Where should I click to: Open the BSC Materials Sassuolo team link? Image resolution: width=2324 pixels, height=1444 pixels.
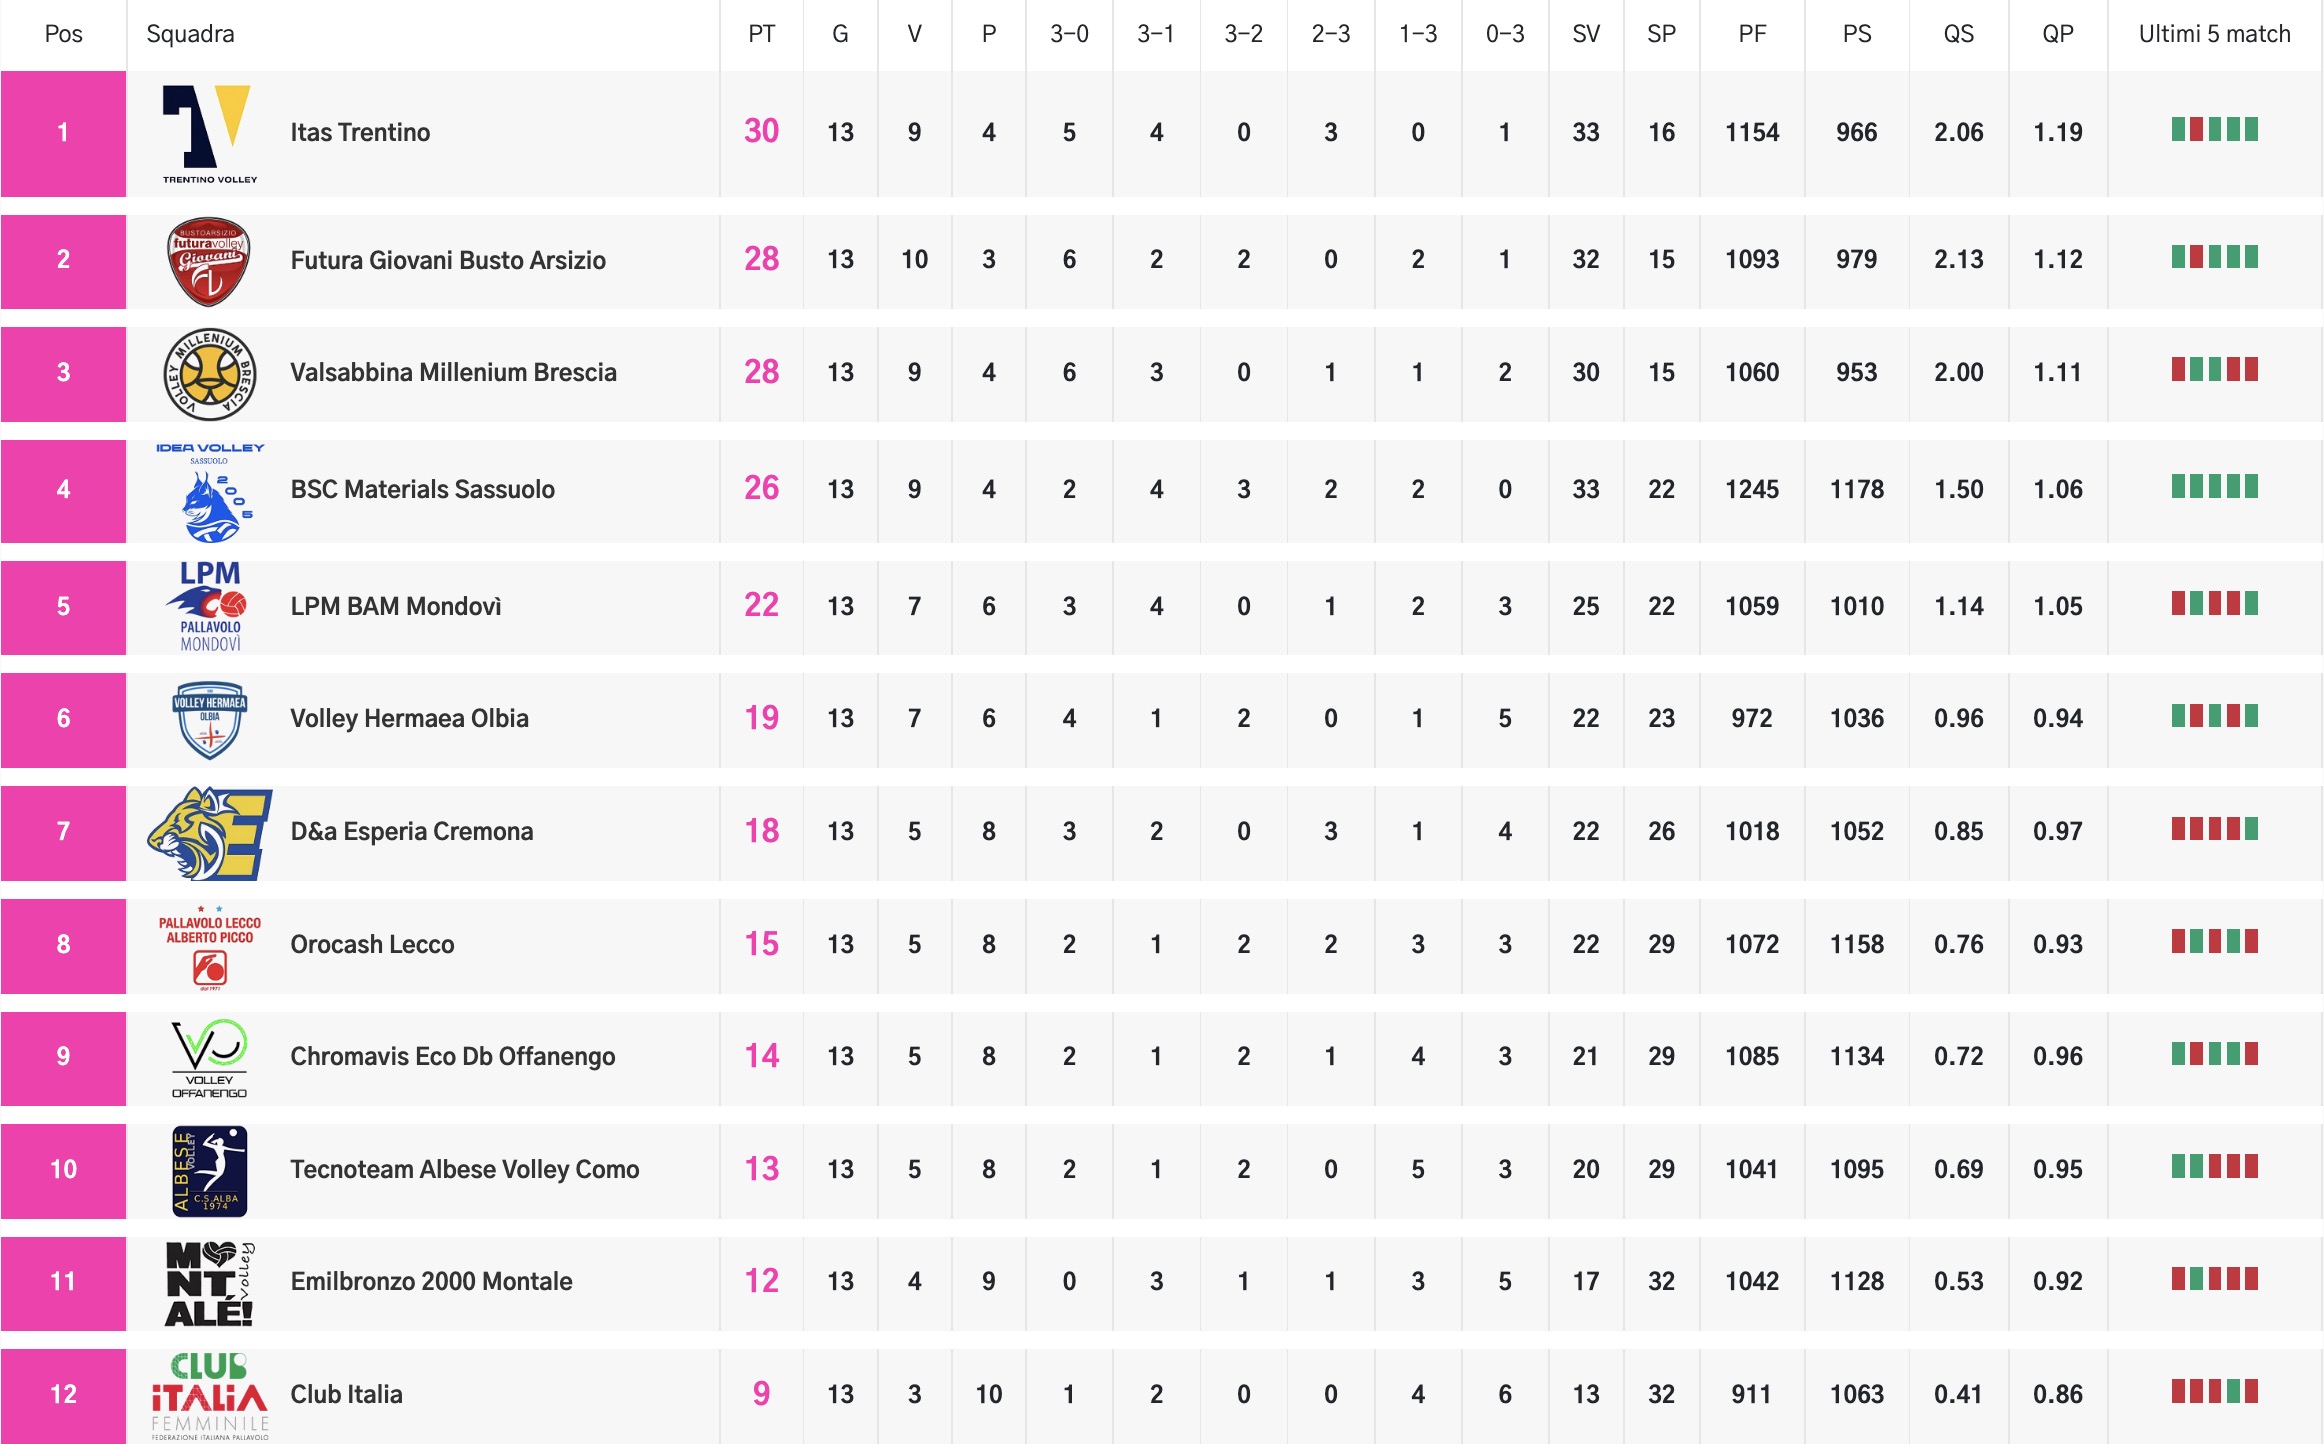point(422,489)
